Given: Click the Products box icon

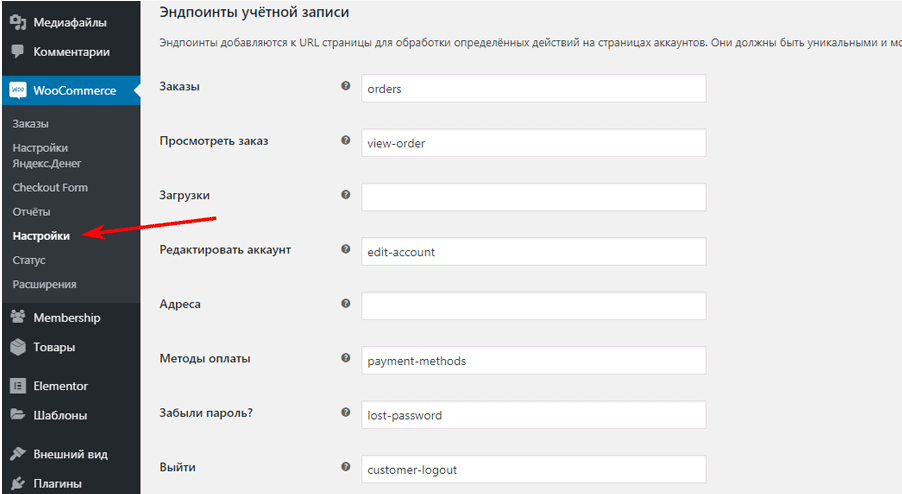Looking at the screenshot, I should (18, 348).
